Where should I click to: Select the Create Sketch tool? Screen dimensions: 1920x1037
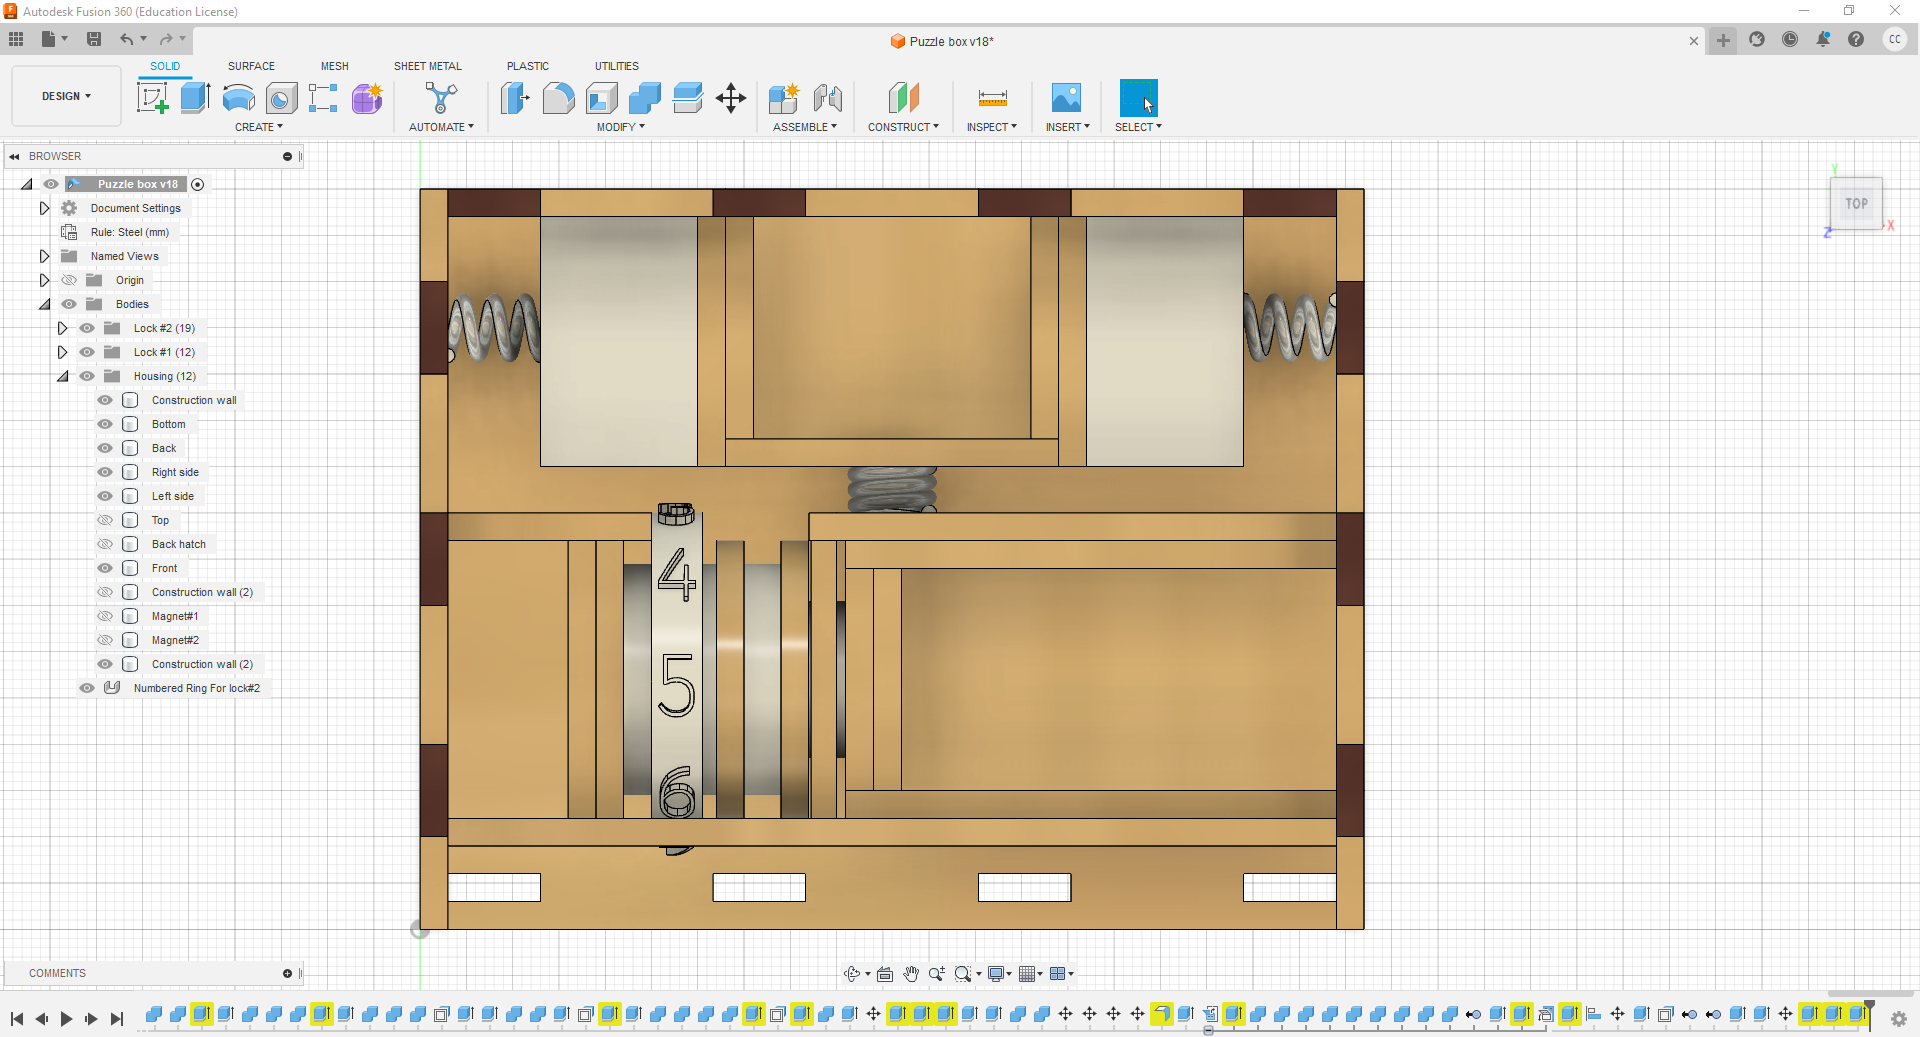click(153, 99)
